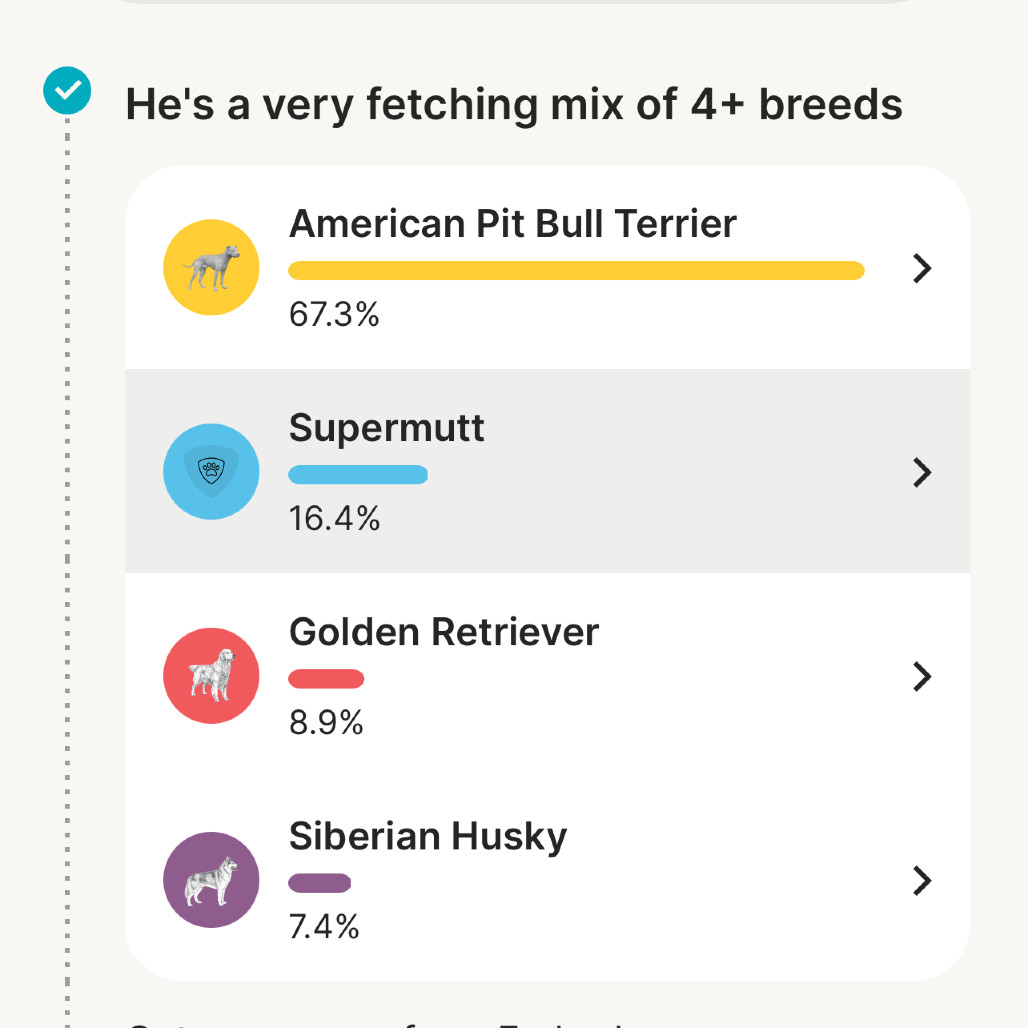Click the red Golden Retriever dog icon
Image resolution: width=1028 pixels, height=1028 pixels.
pyautogui.click(x=211, y=676)
